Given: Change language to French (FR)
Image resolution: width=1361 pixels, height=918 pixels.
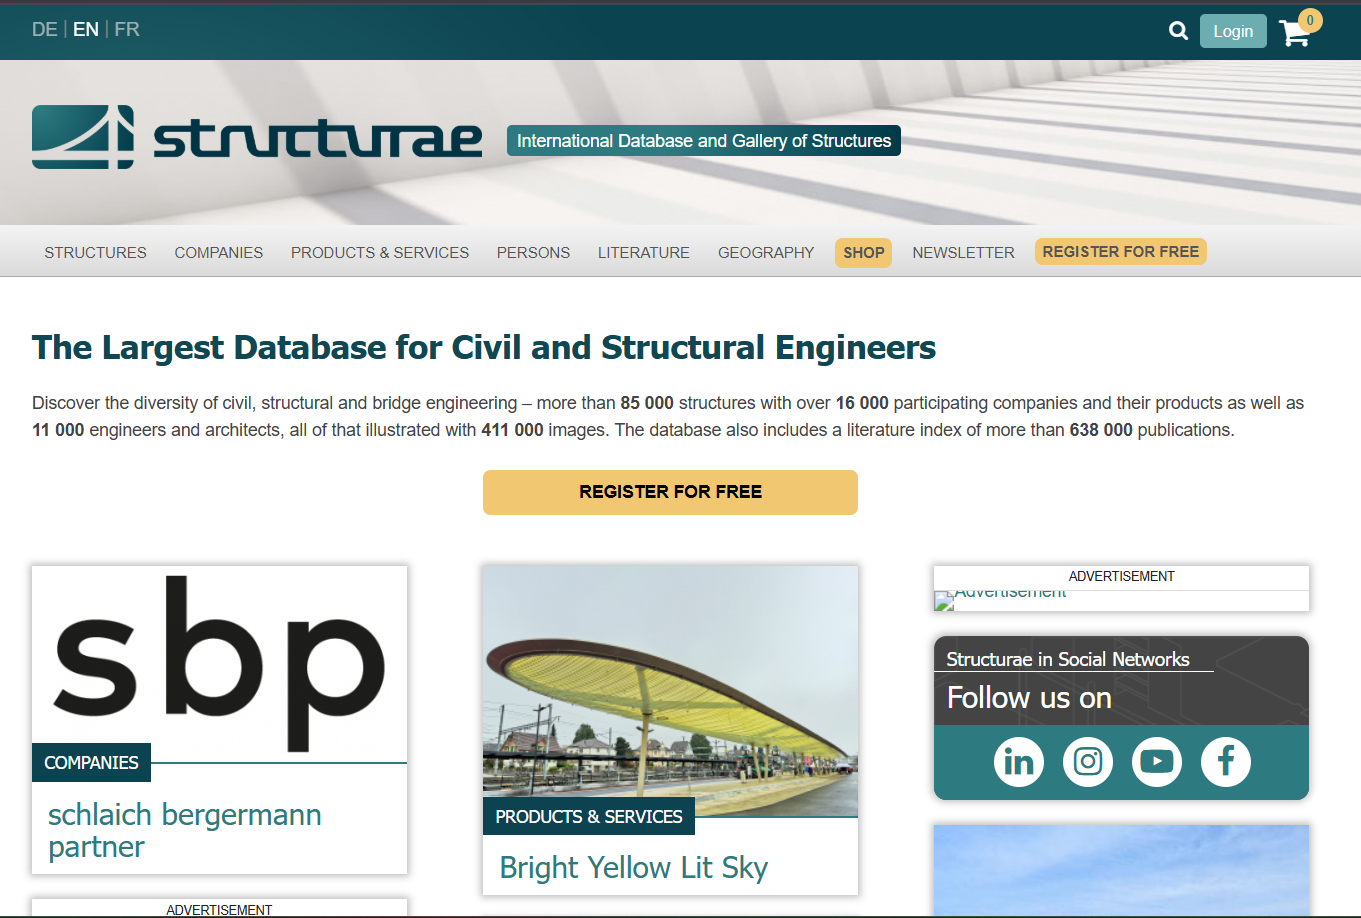Looking at the screenshot, I should (127, 30).
